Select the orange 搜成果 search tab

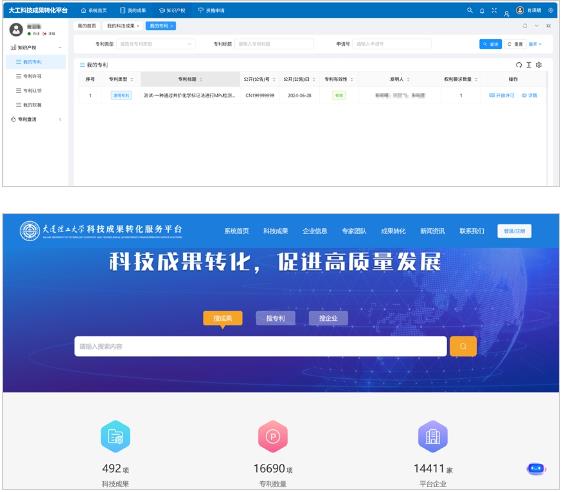pos(223,318)
